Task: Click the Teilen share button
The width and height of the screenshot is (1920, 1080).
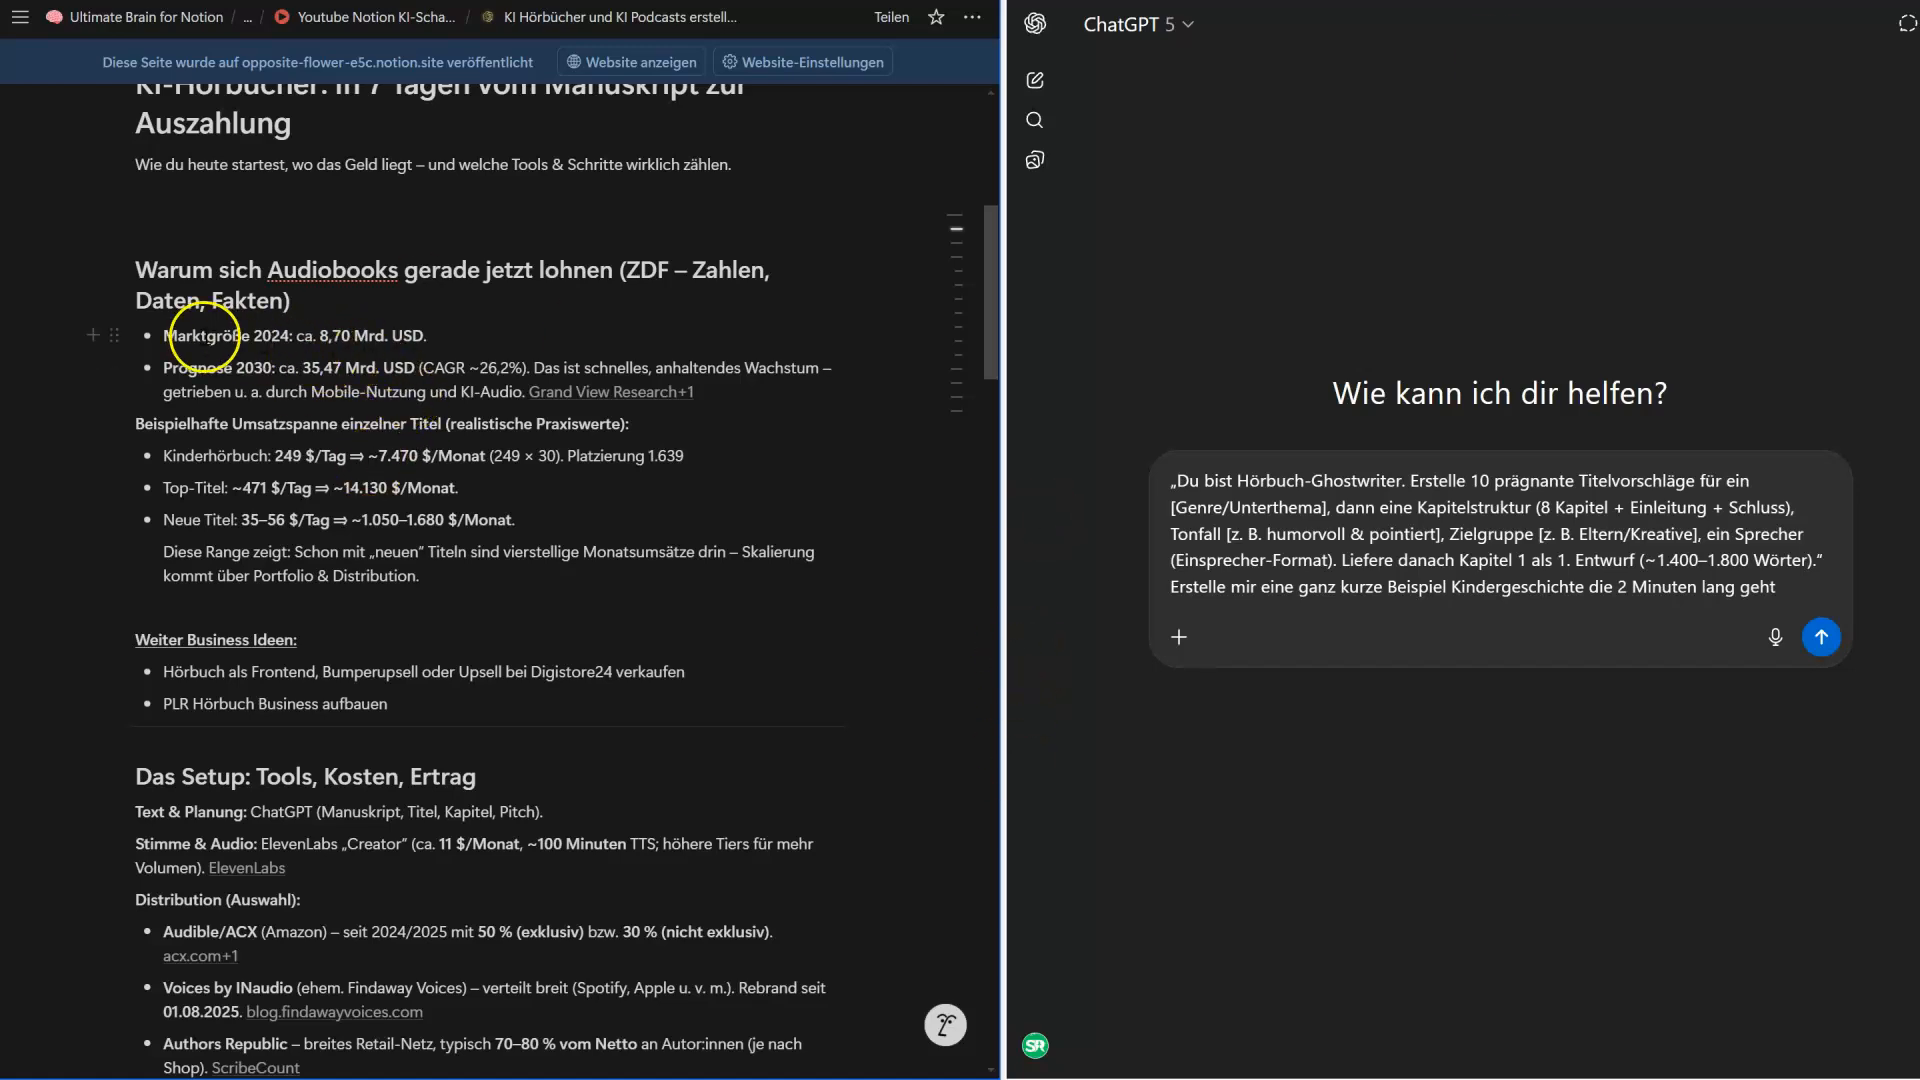Action: 891,17
